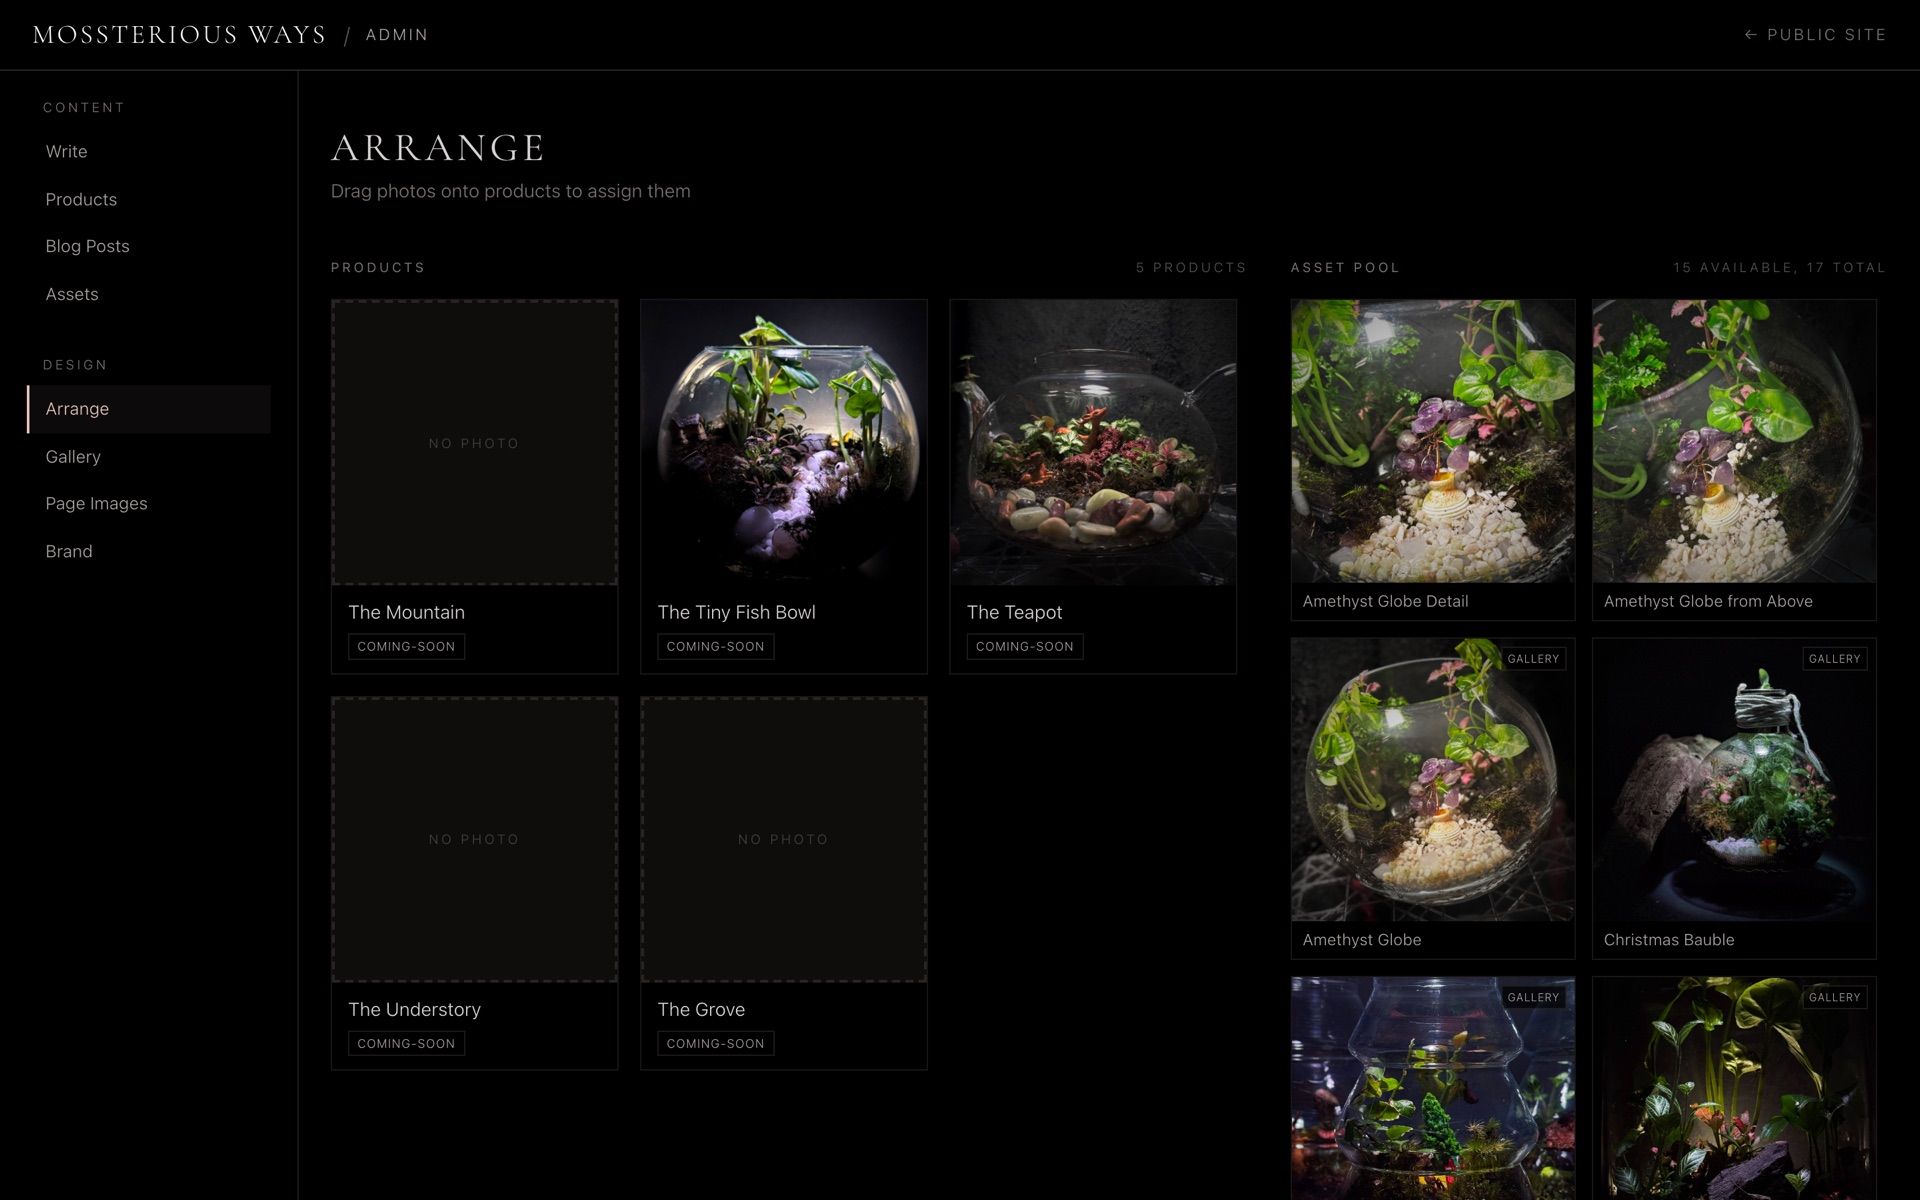
Task: Open Page Images in the sidebar
Action: pos(96,504)
